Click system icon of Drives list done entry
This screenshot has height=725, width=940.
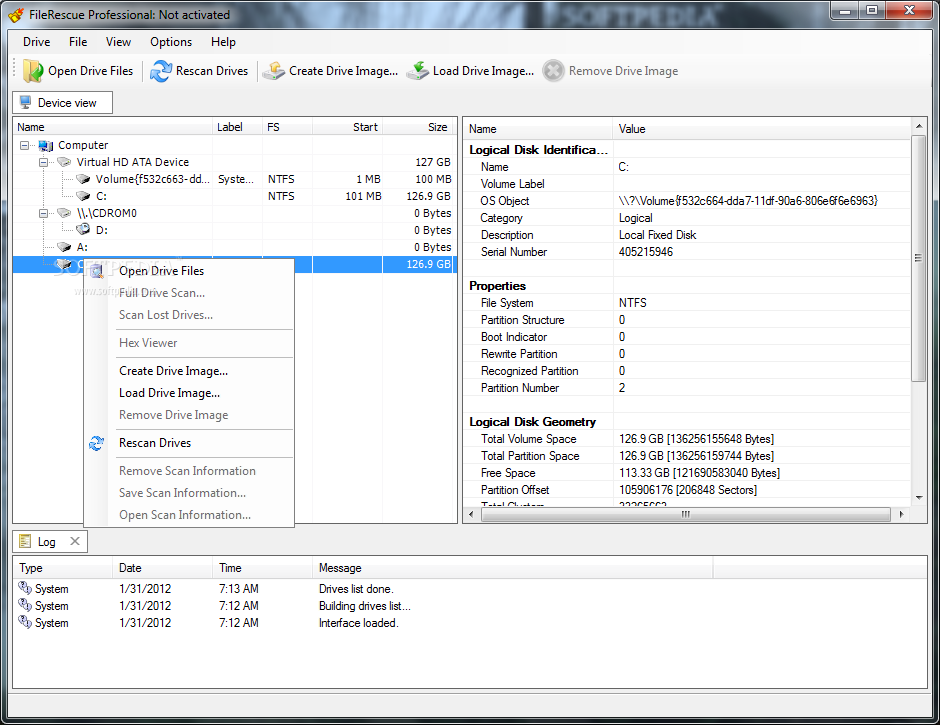click(25, 588)
